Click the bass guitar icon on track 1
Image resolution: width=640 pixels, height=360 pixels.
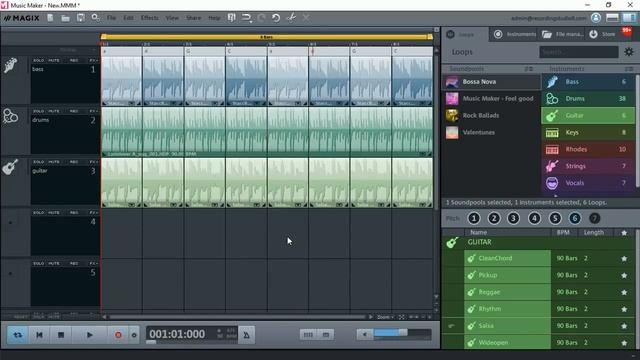click(x=11, y=65)
